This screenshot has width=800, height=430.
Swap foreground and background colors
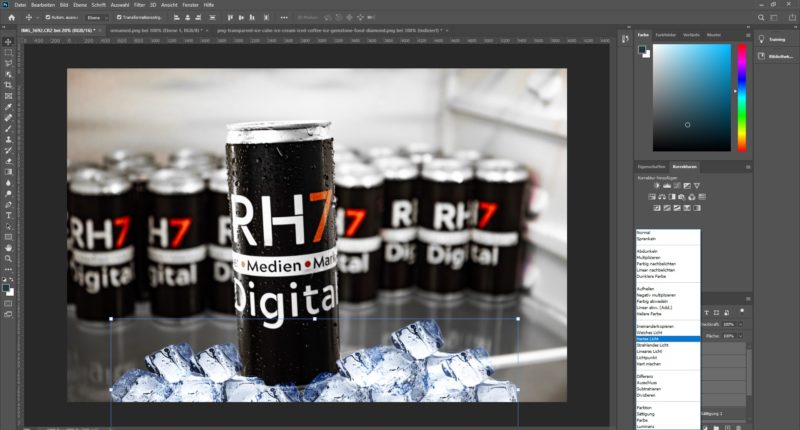(x=12, y=280)
